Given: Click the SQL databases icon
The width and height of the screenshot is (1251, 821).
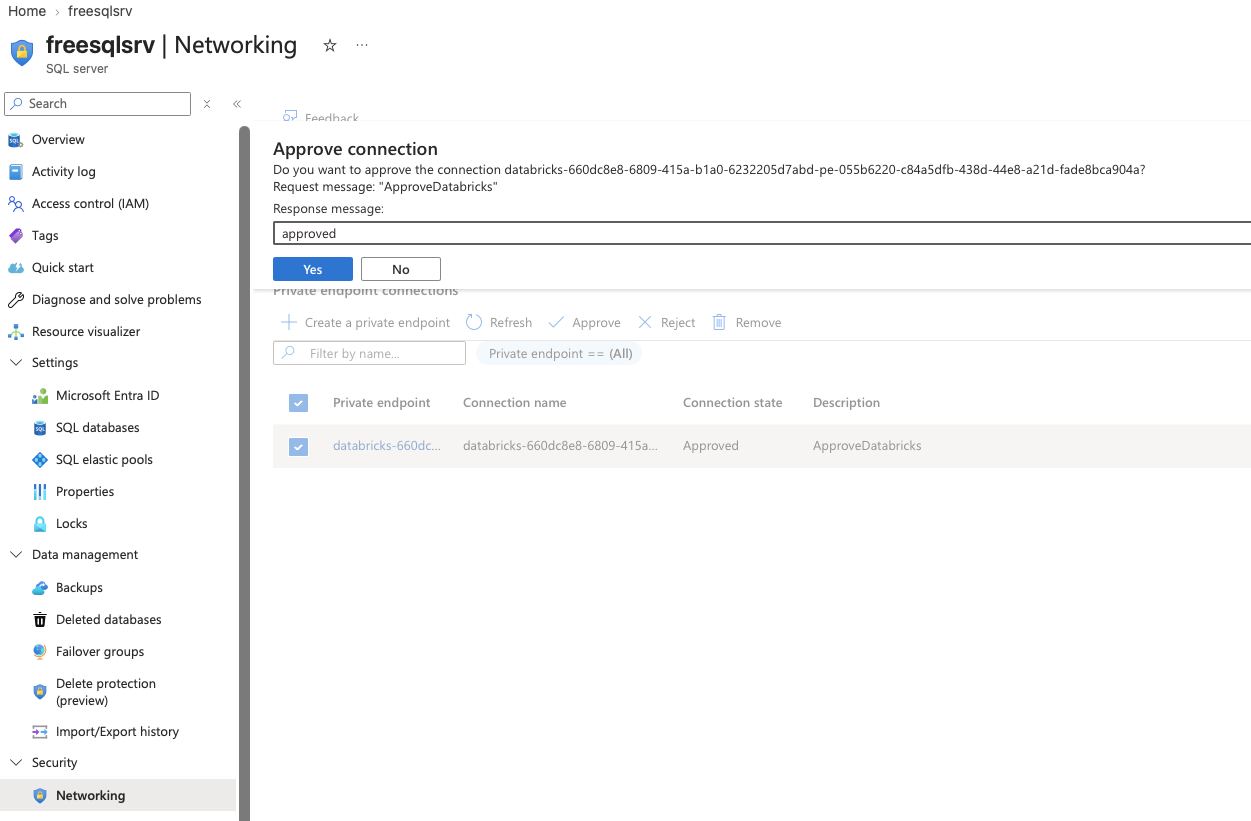Looking at the screenshot, I should pyautogui.click(x=40, y=428).
